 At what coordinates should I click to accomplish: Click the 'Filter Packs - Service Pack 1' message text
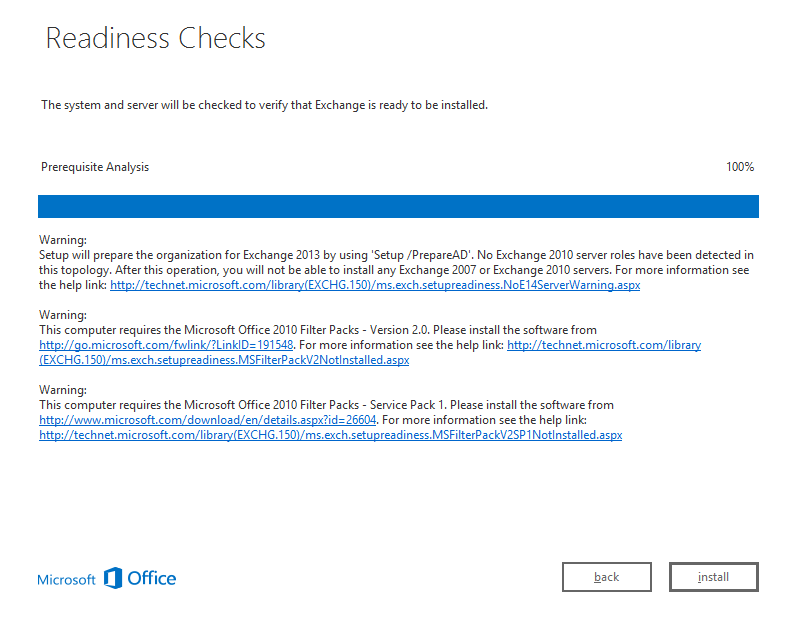tap(326, 405)
